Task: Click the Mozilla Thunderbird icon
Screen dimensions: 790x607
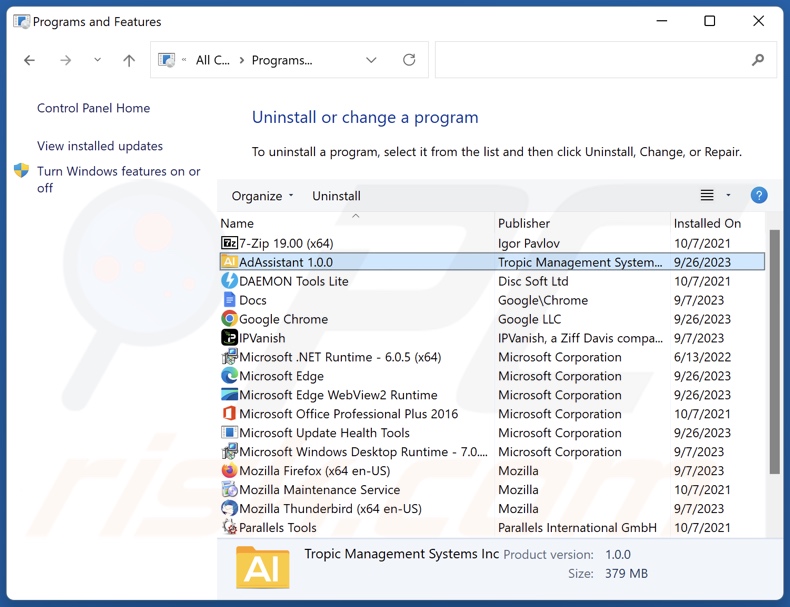Action: (229, 509)
